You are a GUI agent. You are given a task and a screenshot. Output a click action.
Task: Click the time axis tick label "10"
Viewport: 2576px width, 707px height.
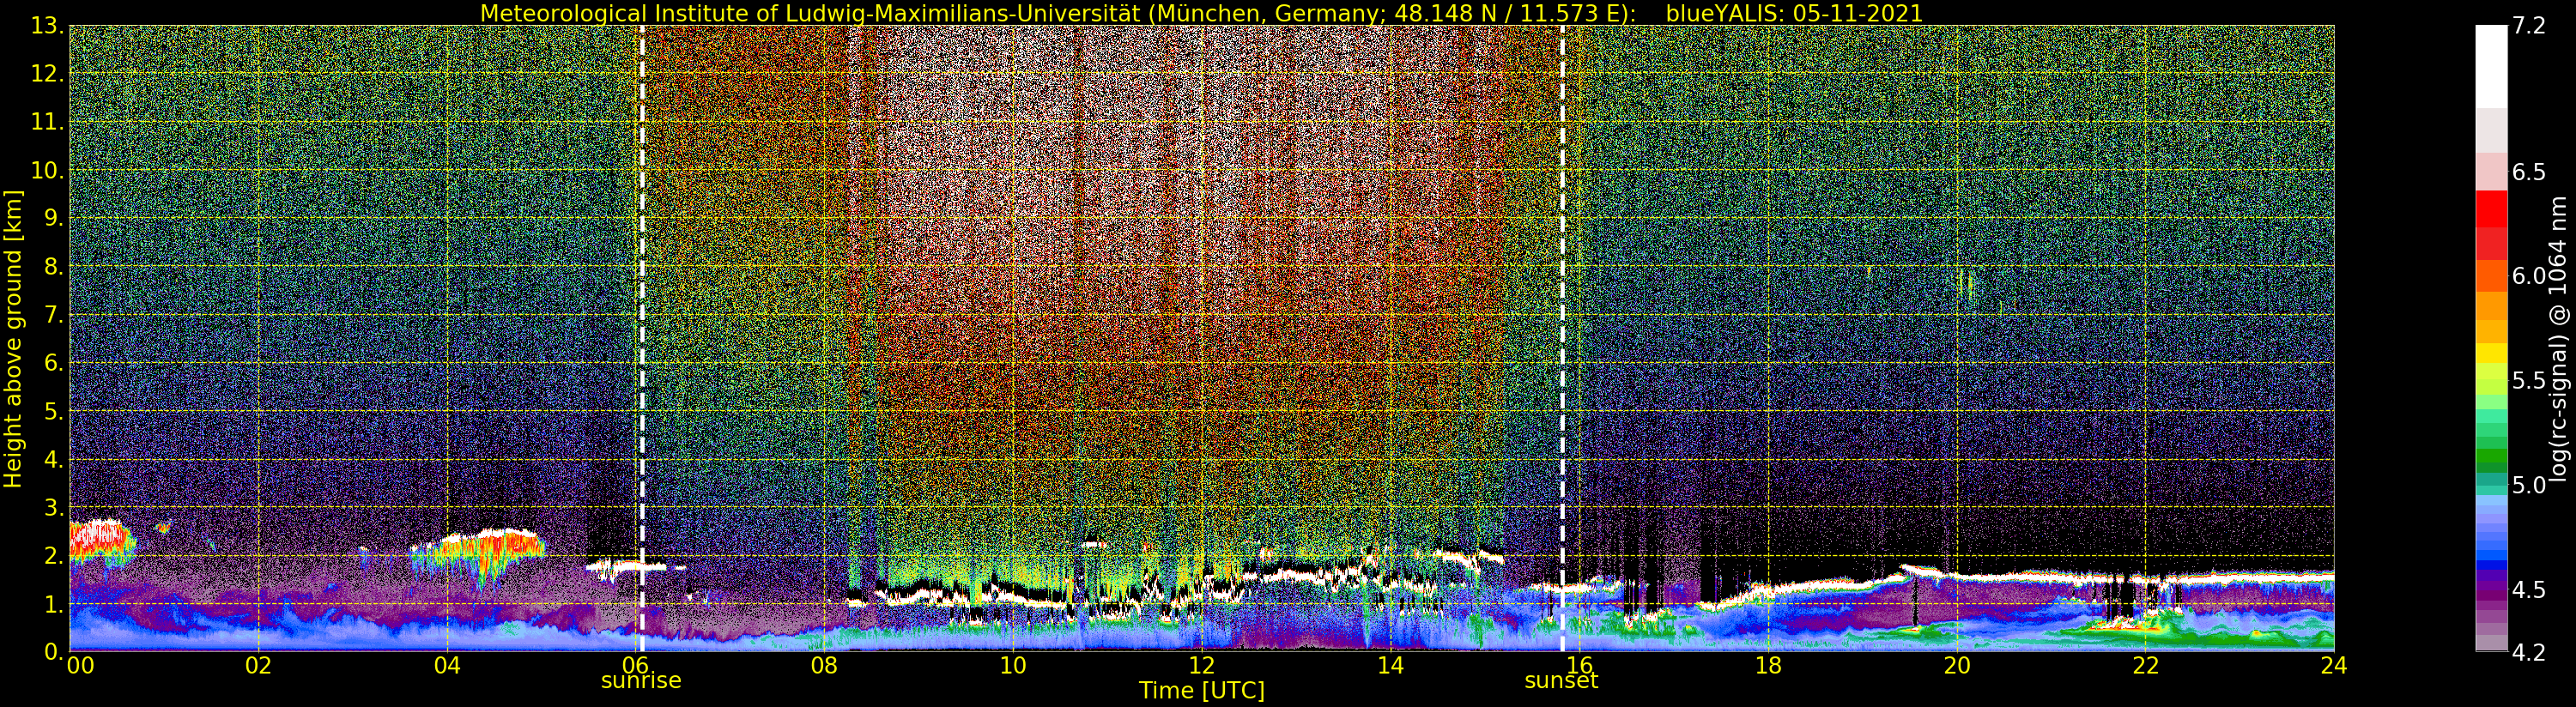[1013, 665]
